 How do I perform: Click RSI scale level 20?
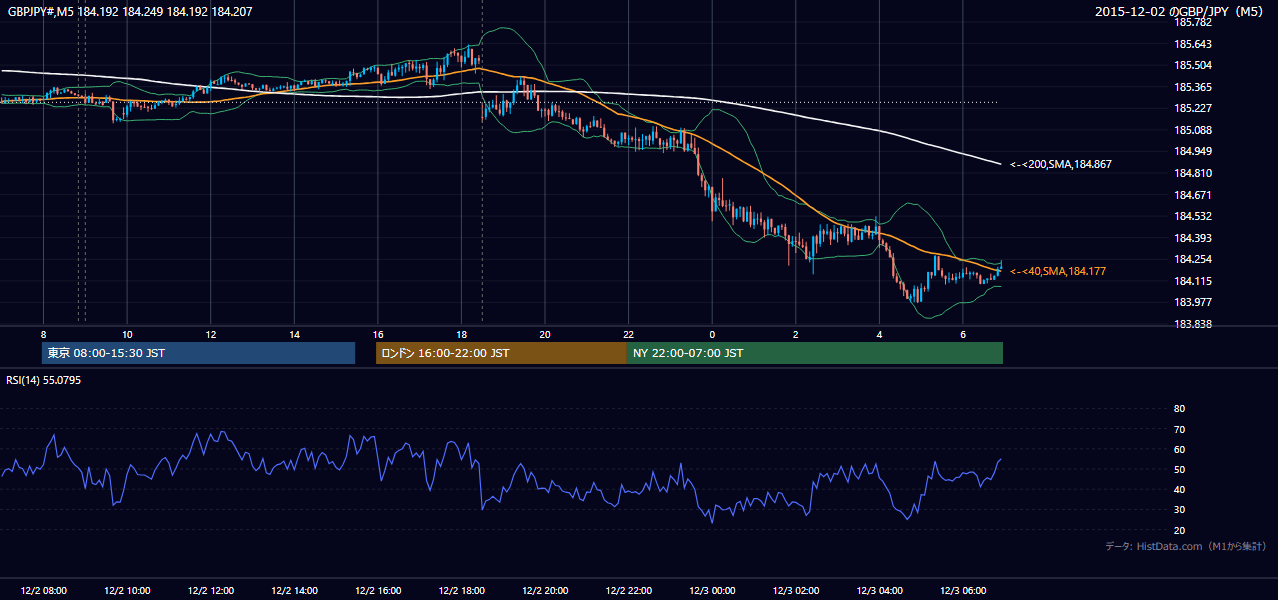point(1179,530)
